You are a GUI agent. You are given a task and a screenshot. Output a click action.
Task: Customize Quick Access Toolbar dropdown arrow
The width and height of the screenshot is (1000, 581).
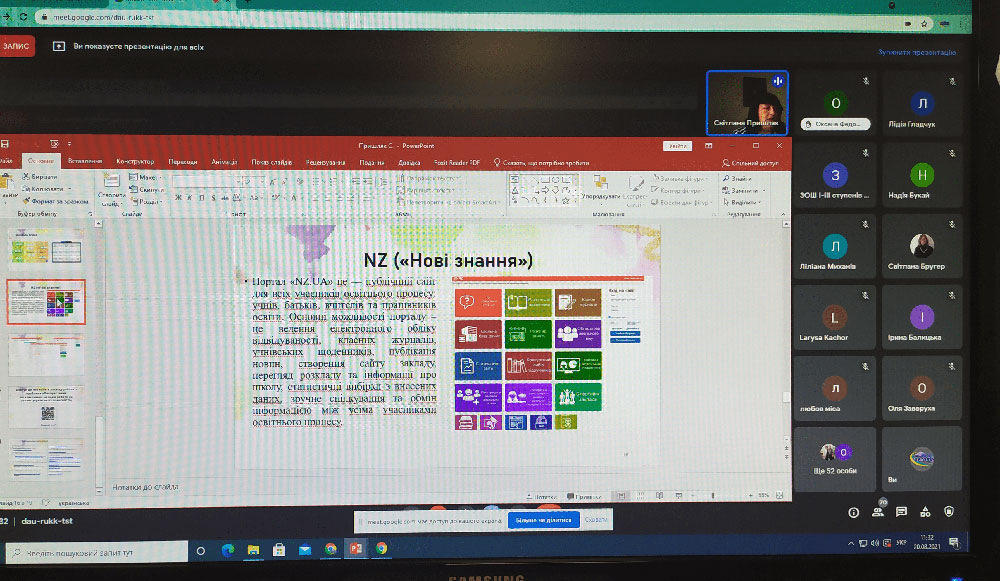(x=70, y=144)
